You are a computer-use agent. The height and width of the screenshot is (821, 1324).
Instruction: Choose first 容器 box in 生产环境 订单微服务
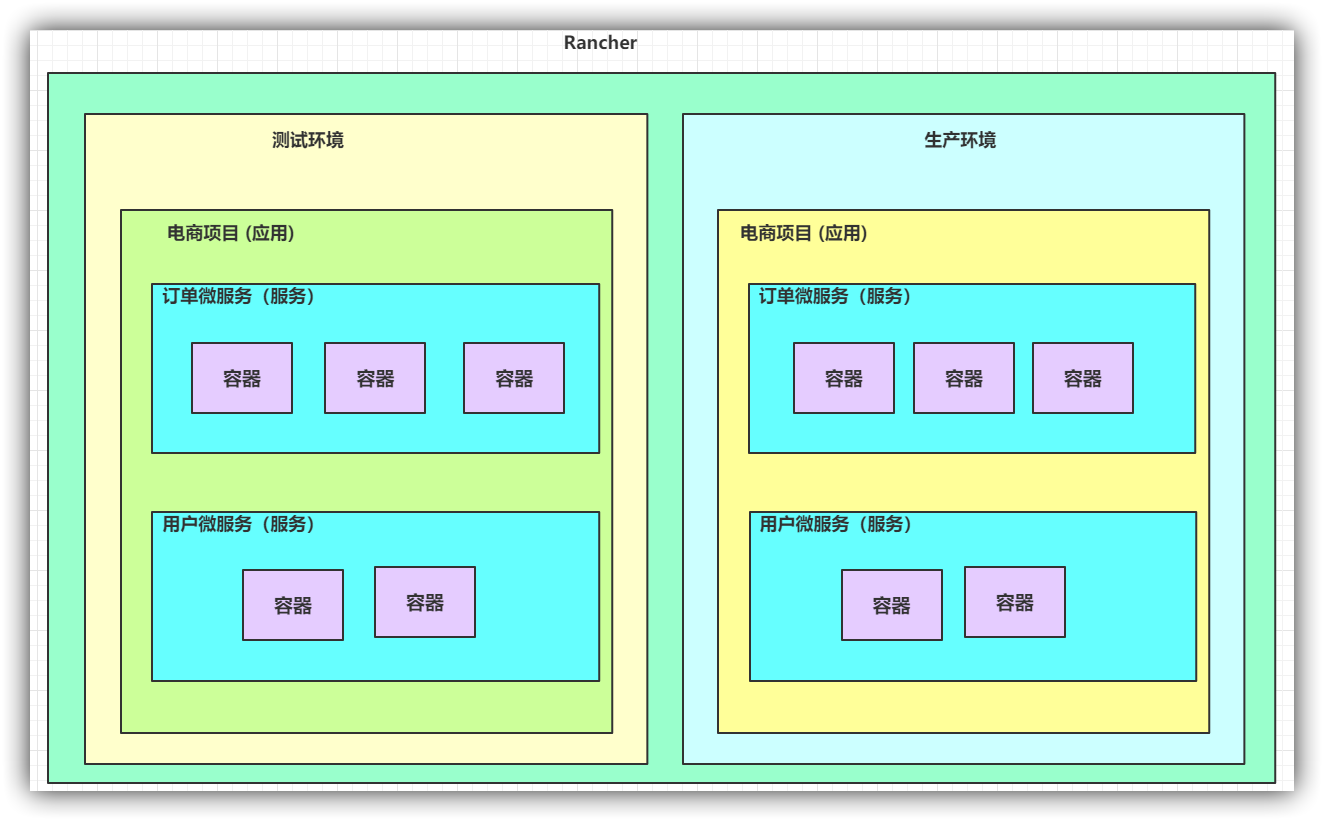click(x=844, y=378)
